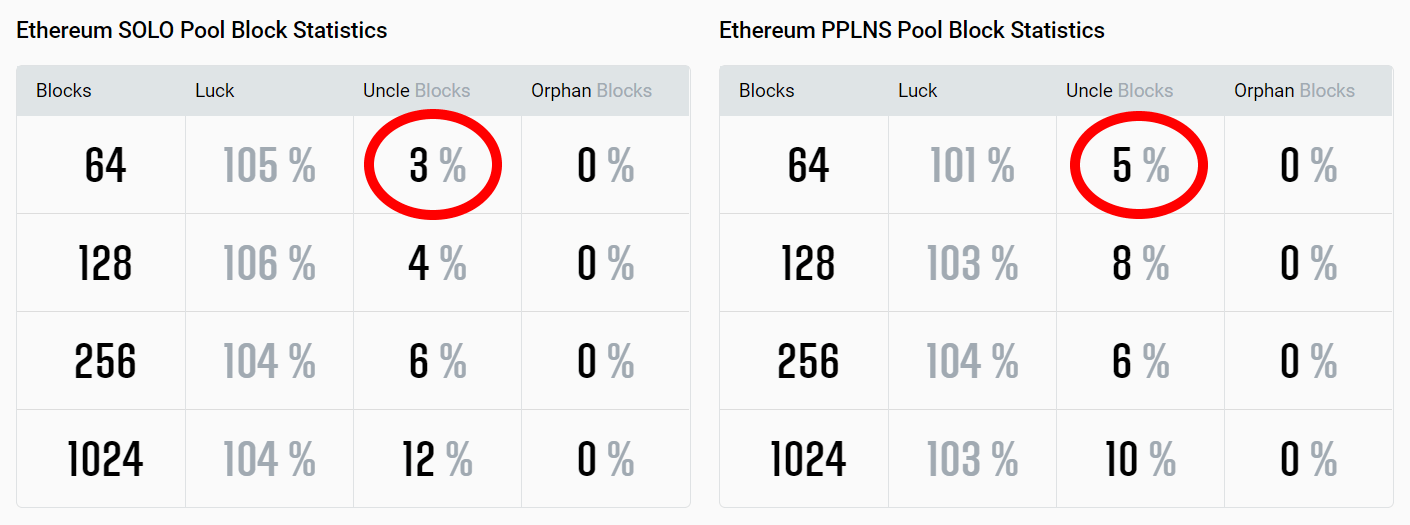Click PPLNS table's Luck column header

point(917,91)
